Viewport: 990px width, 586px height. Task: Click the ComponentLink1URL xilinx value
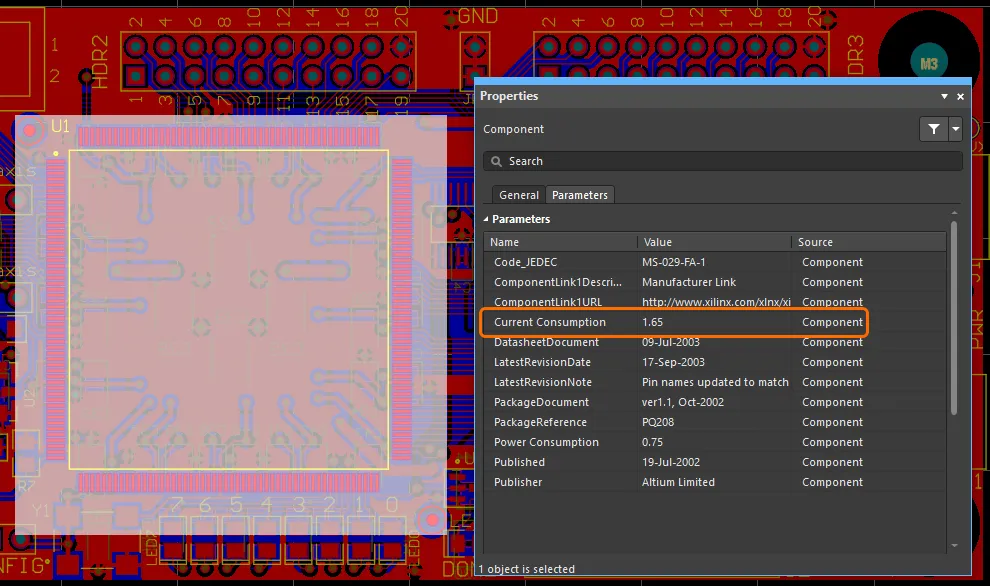[716, 302]
